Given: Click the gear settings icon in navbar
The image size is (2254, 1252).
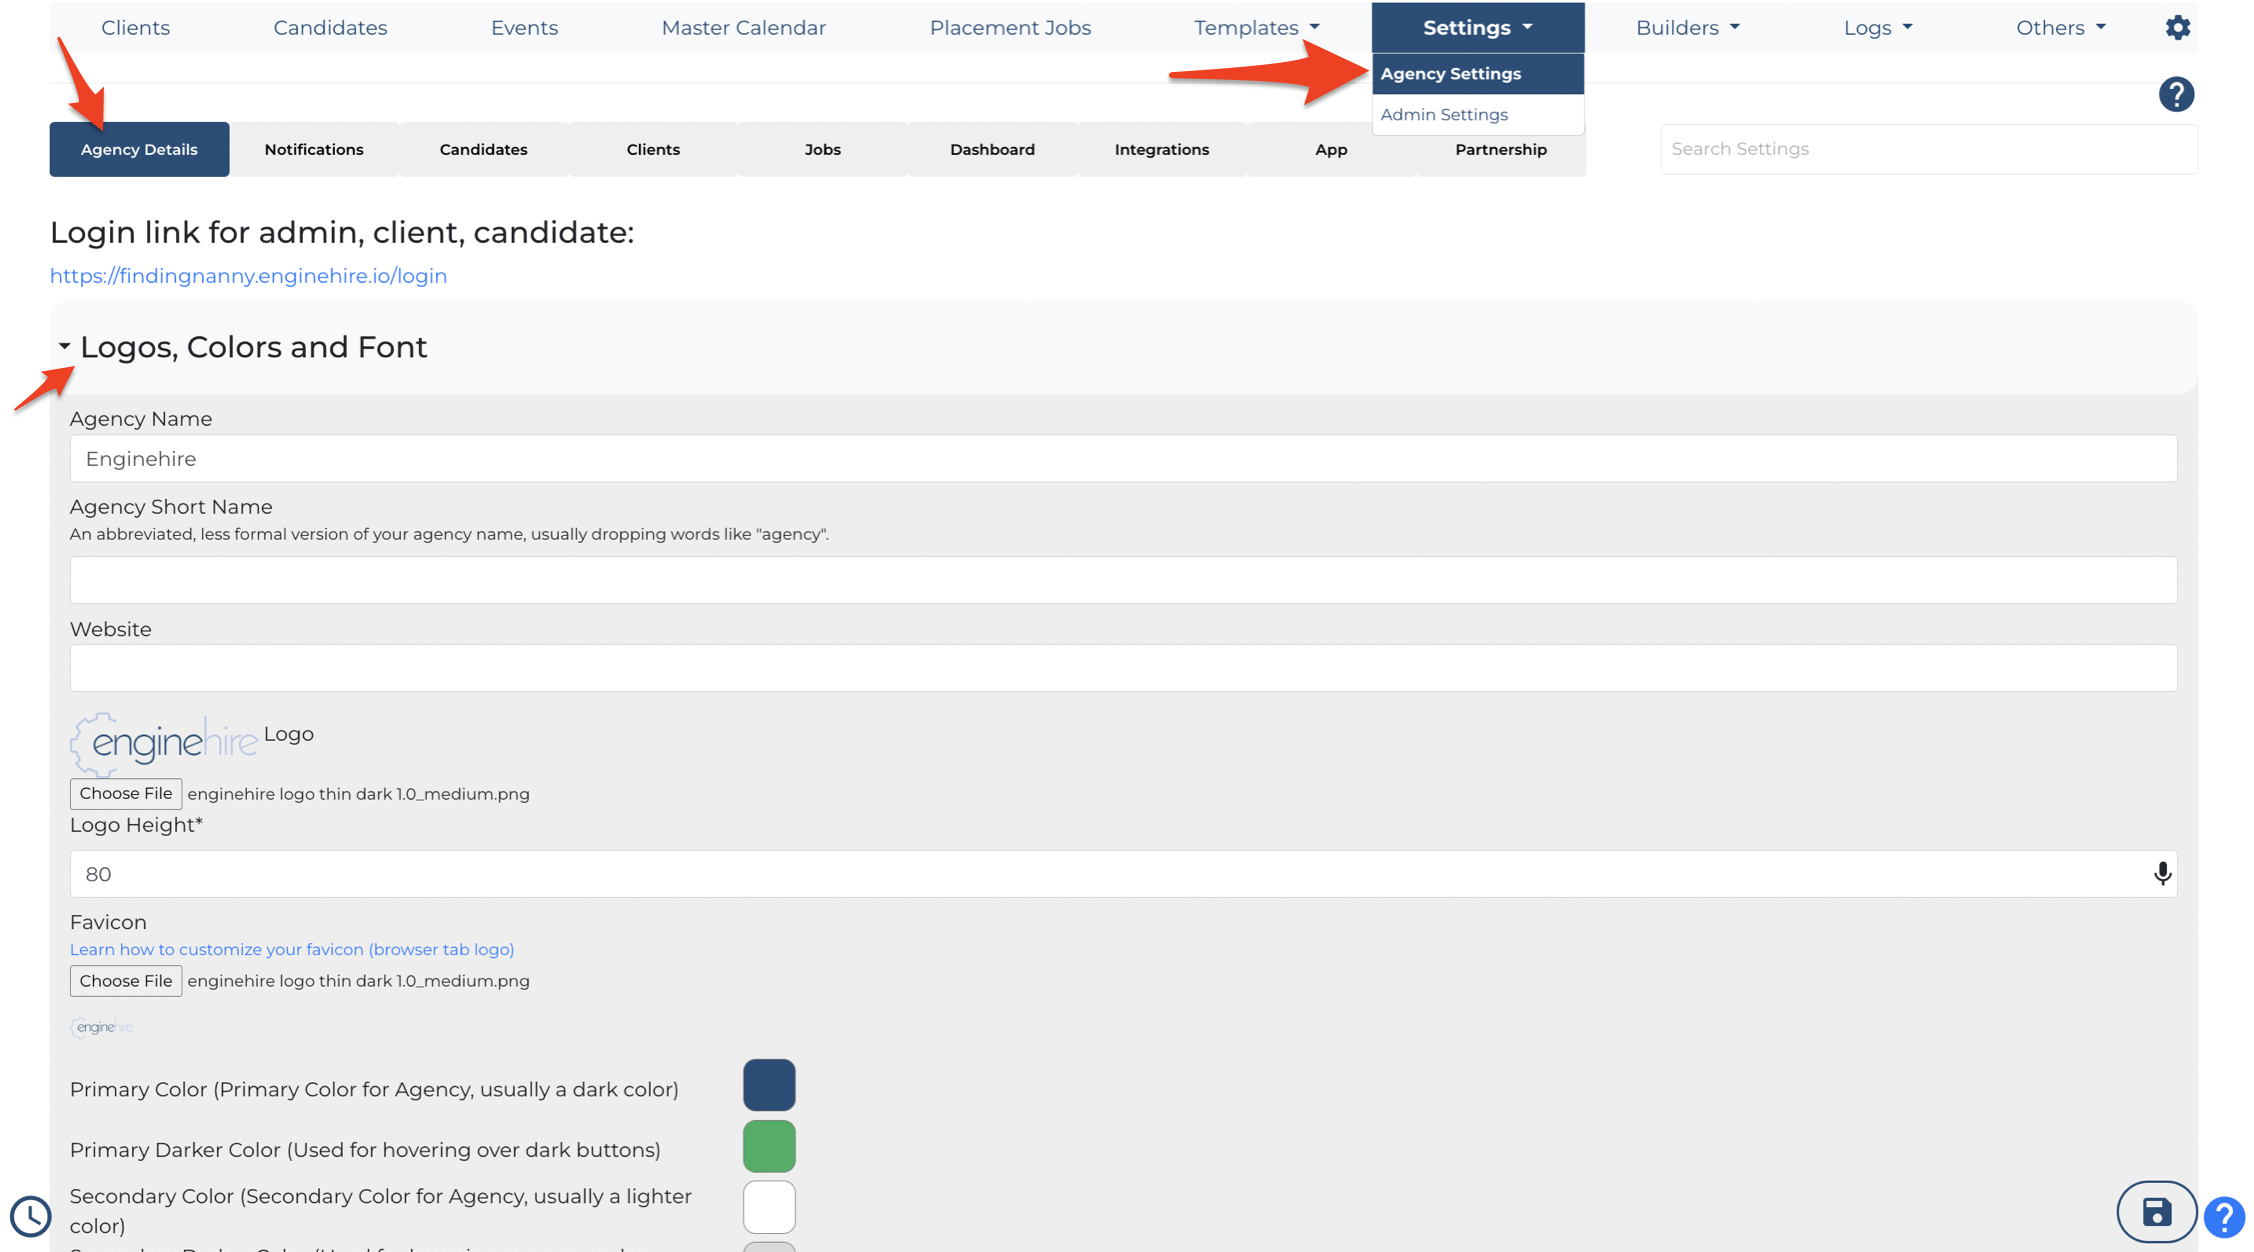Looking at the screenshot, I should pos(2177,27).
